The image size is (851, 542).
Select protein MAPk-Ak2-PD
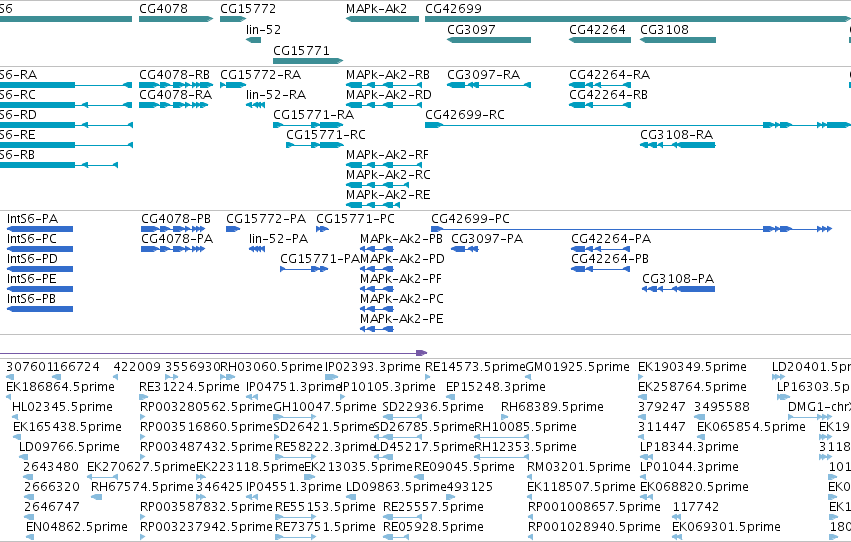point(377,269)
